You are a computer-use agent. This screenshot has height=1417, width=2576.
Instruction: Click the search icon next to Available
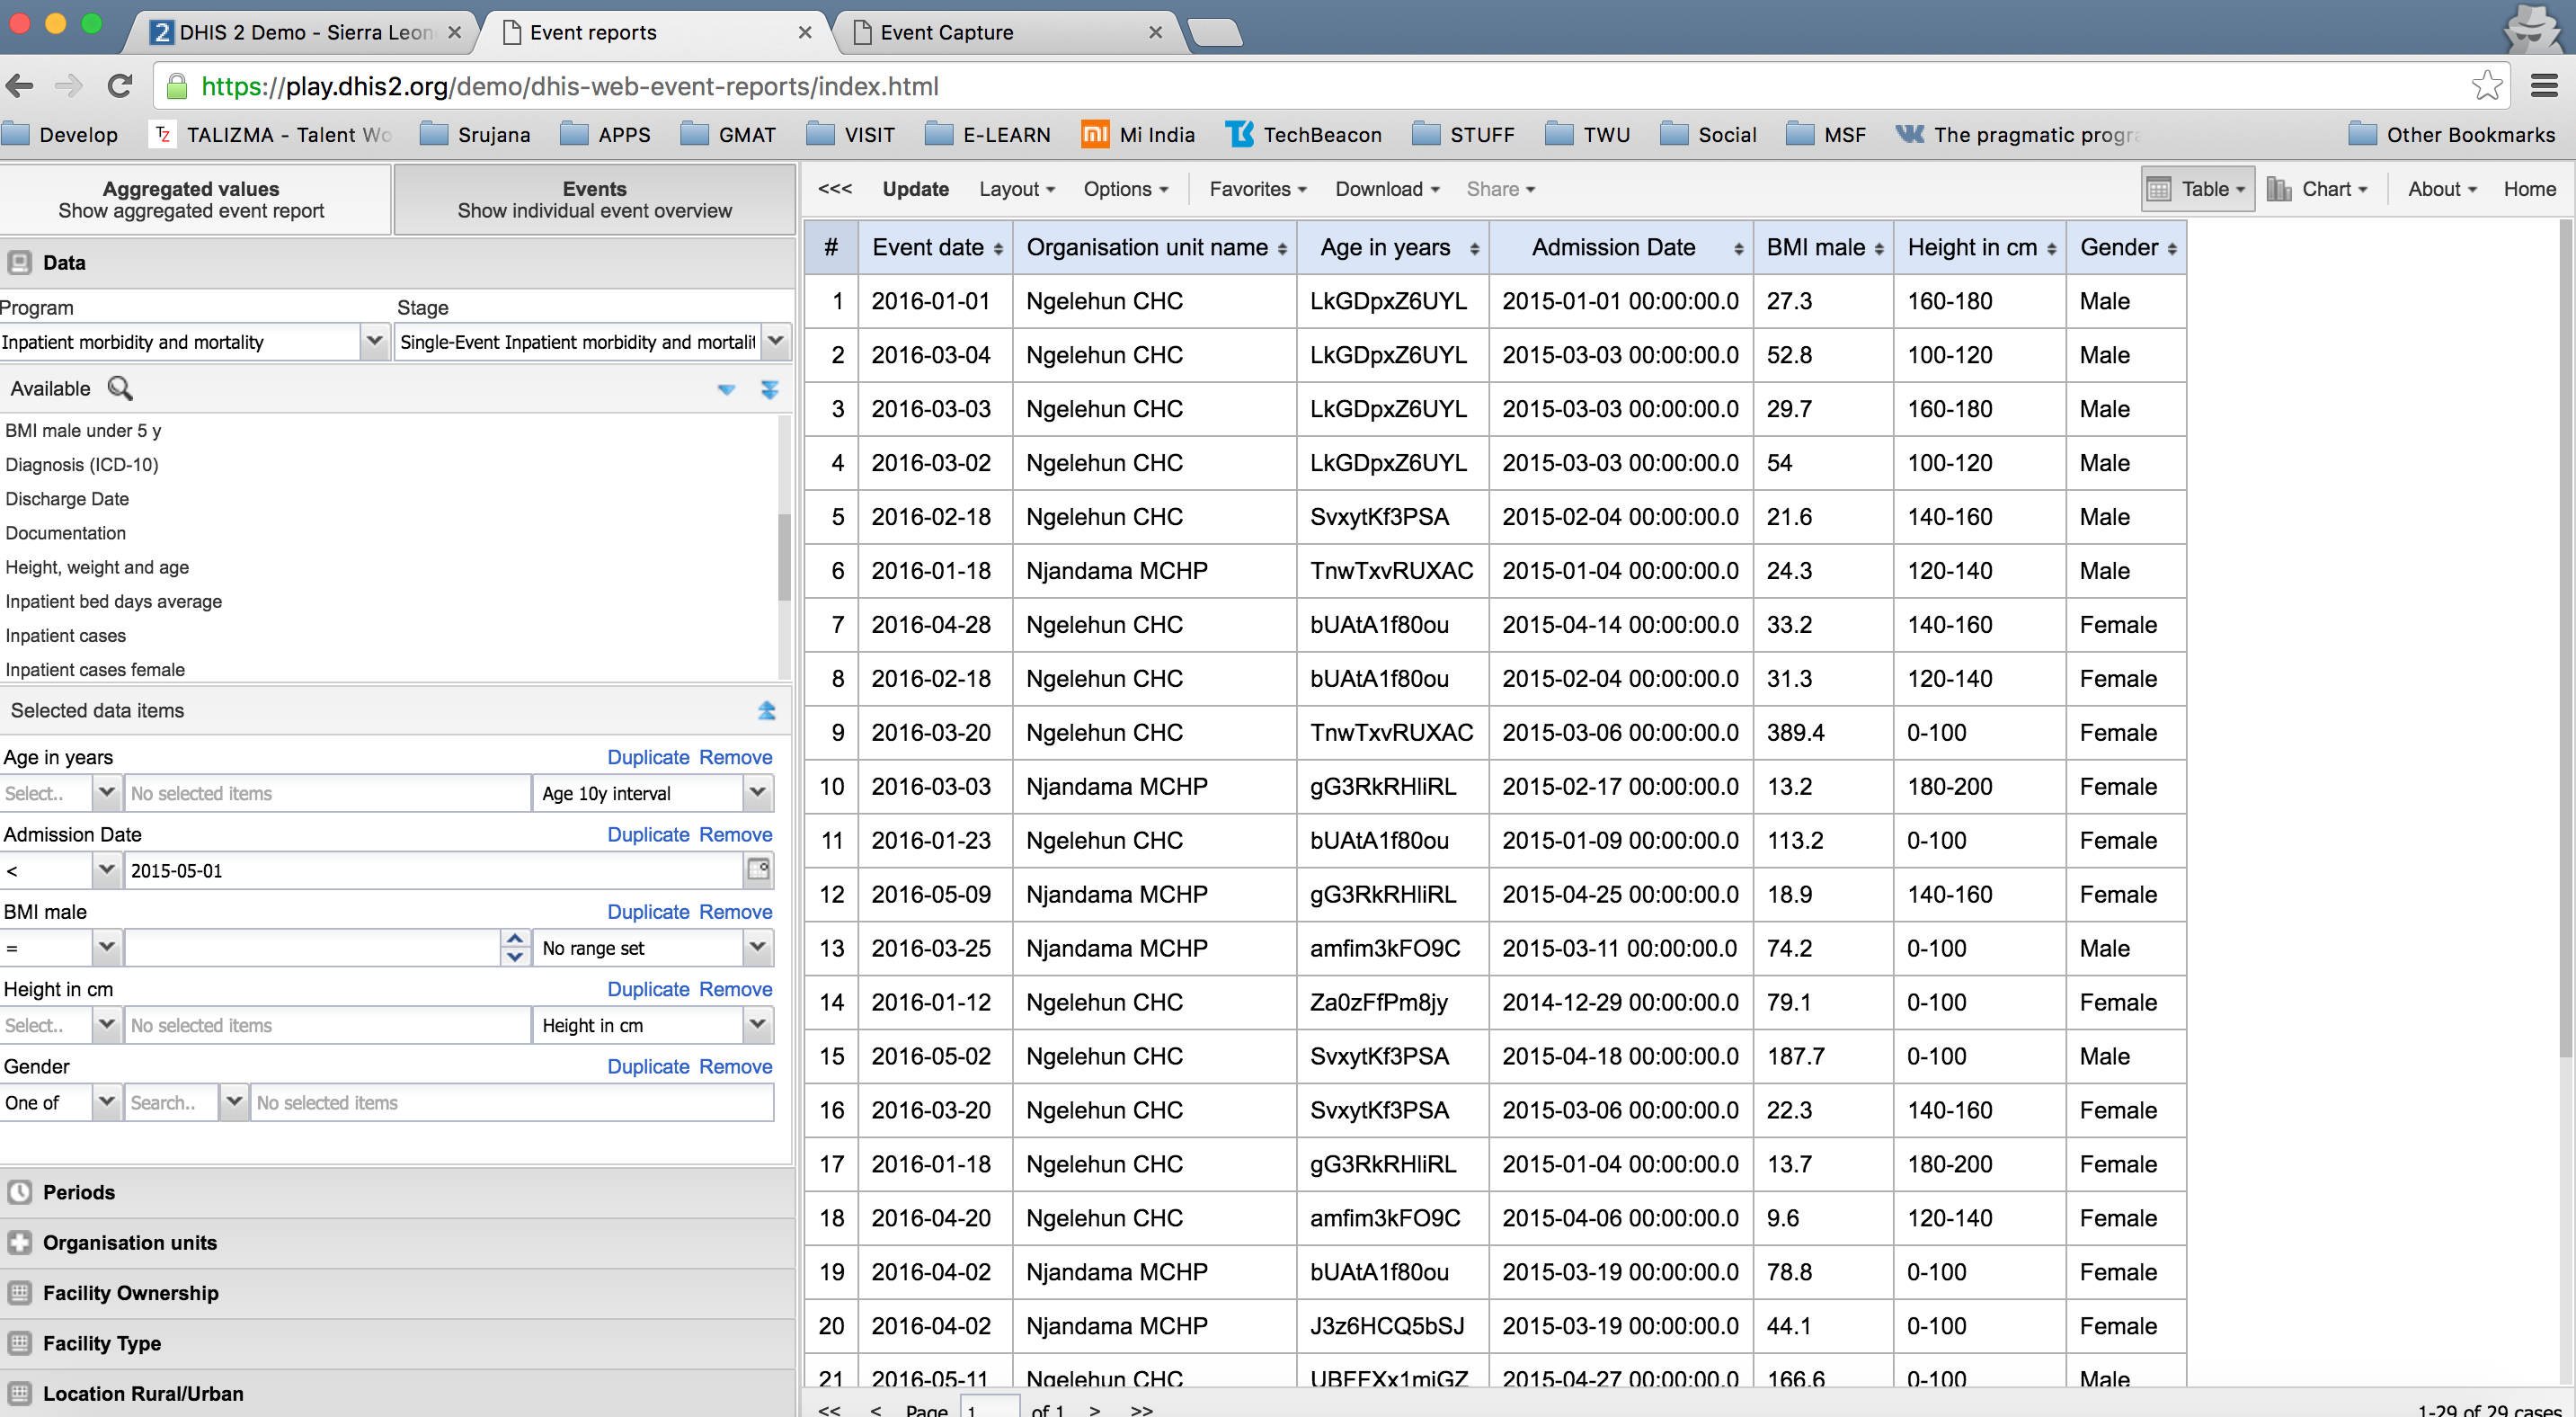pos(120,388)
